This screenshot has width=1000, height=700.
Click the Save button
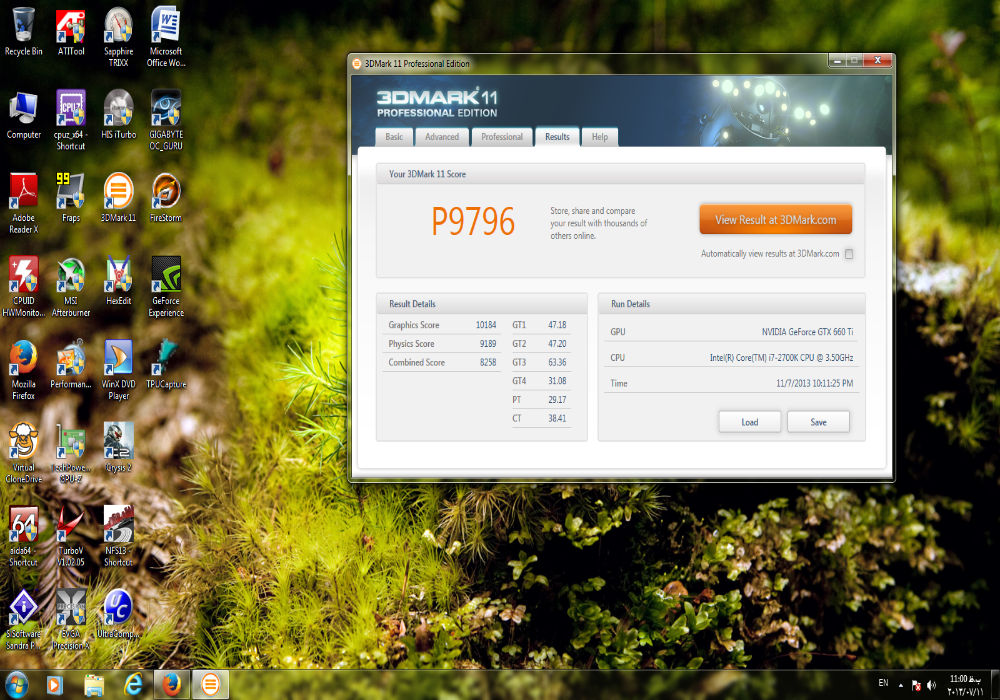[x=818, y=422]
